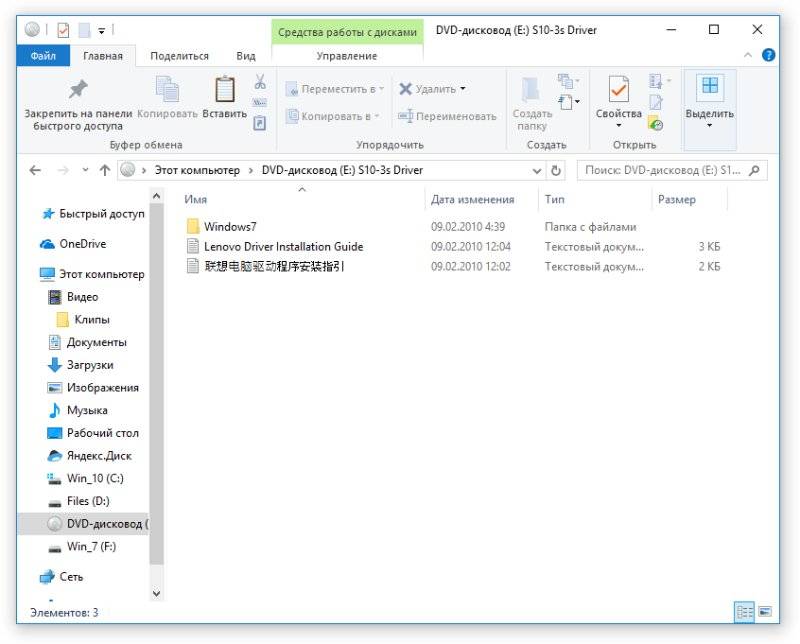Image resolution: width=800 pixels, height=644 pixels.
Task: Click Создать папку new folder icon
Action: (531, 89)
